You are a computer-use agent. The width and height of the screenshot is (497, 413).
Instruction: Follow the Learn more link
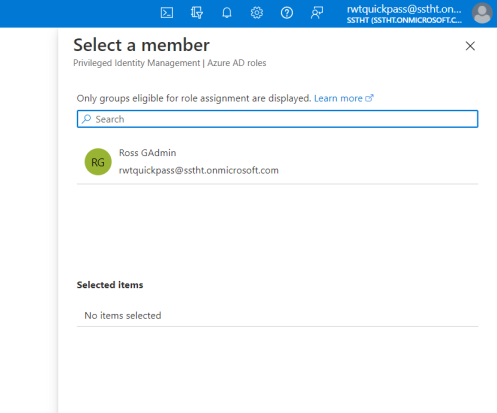(338, 98)
